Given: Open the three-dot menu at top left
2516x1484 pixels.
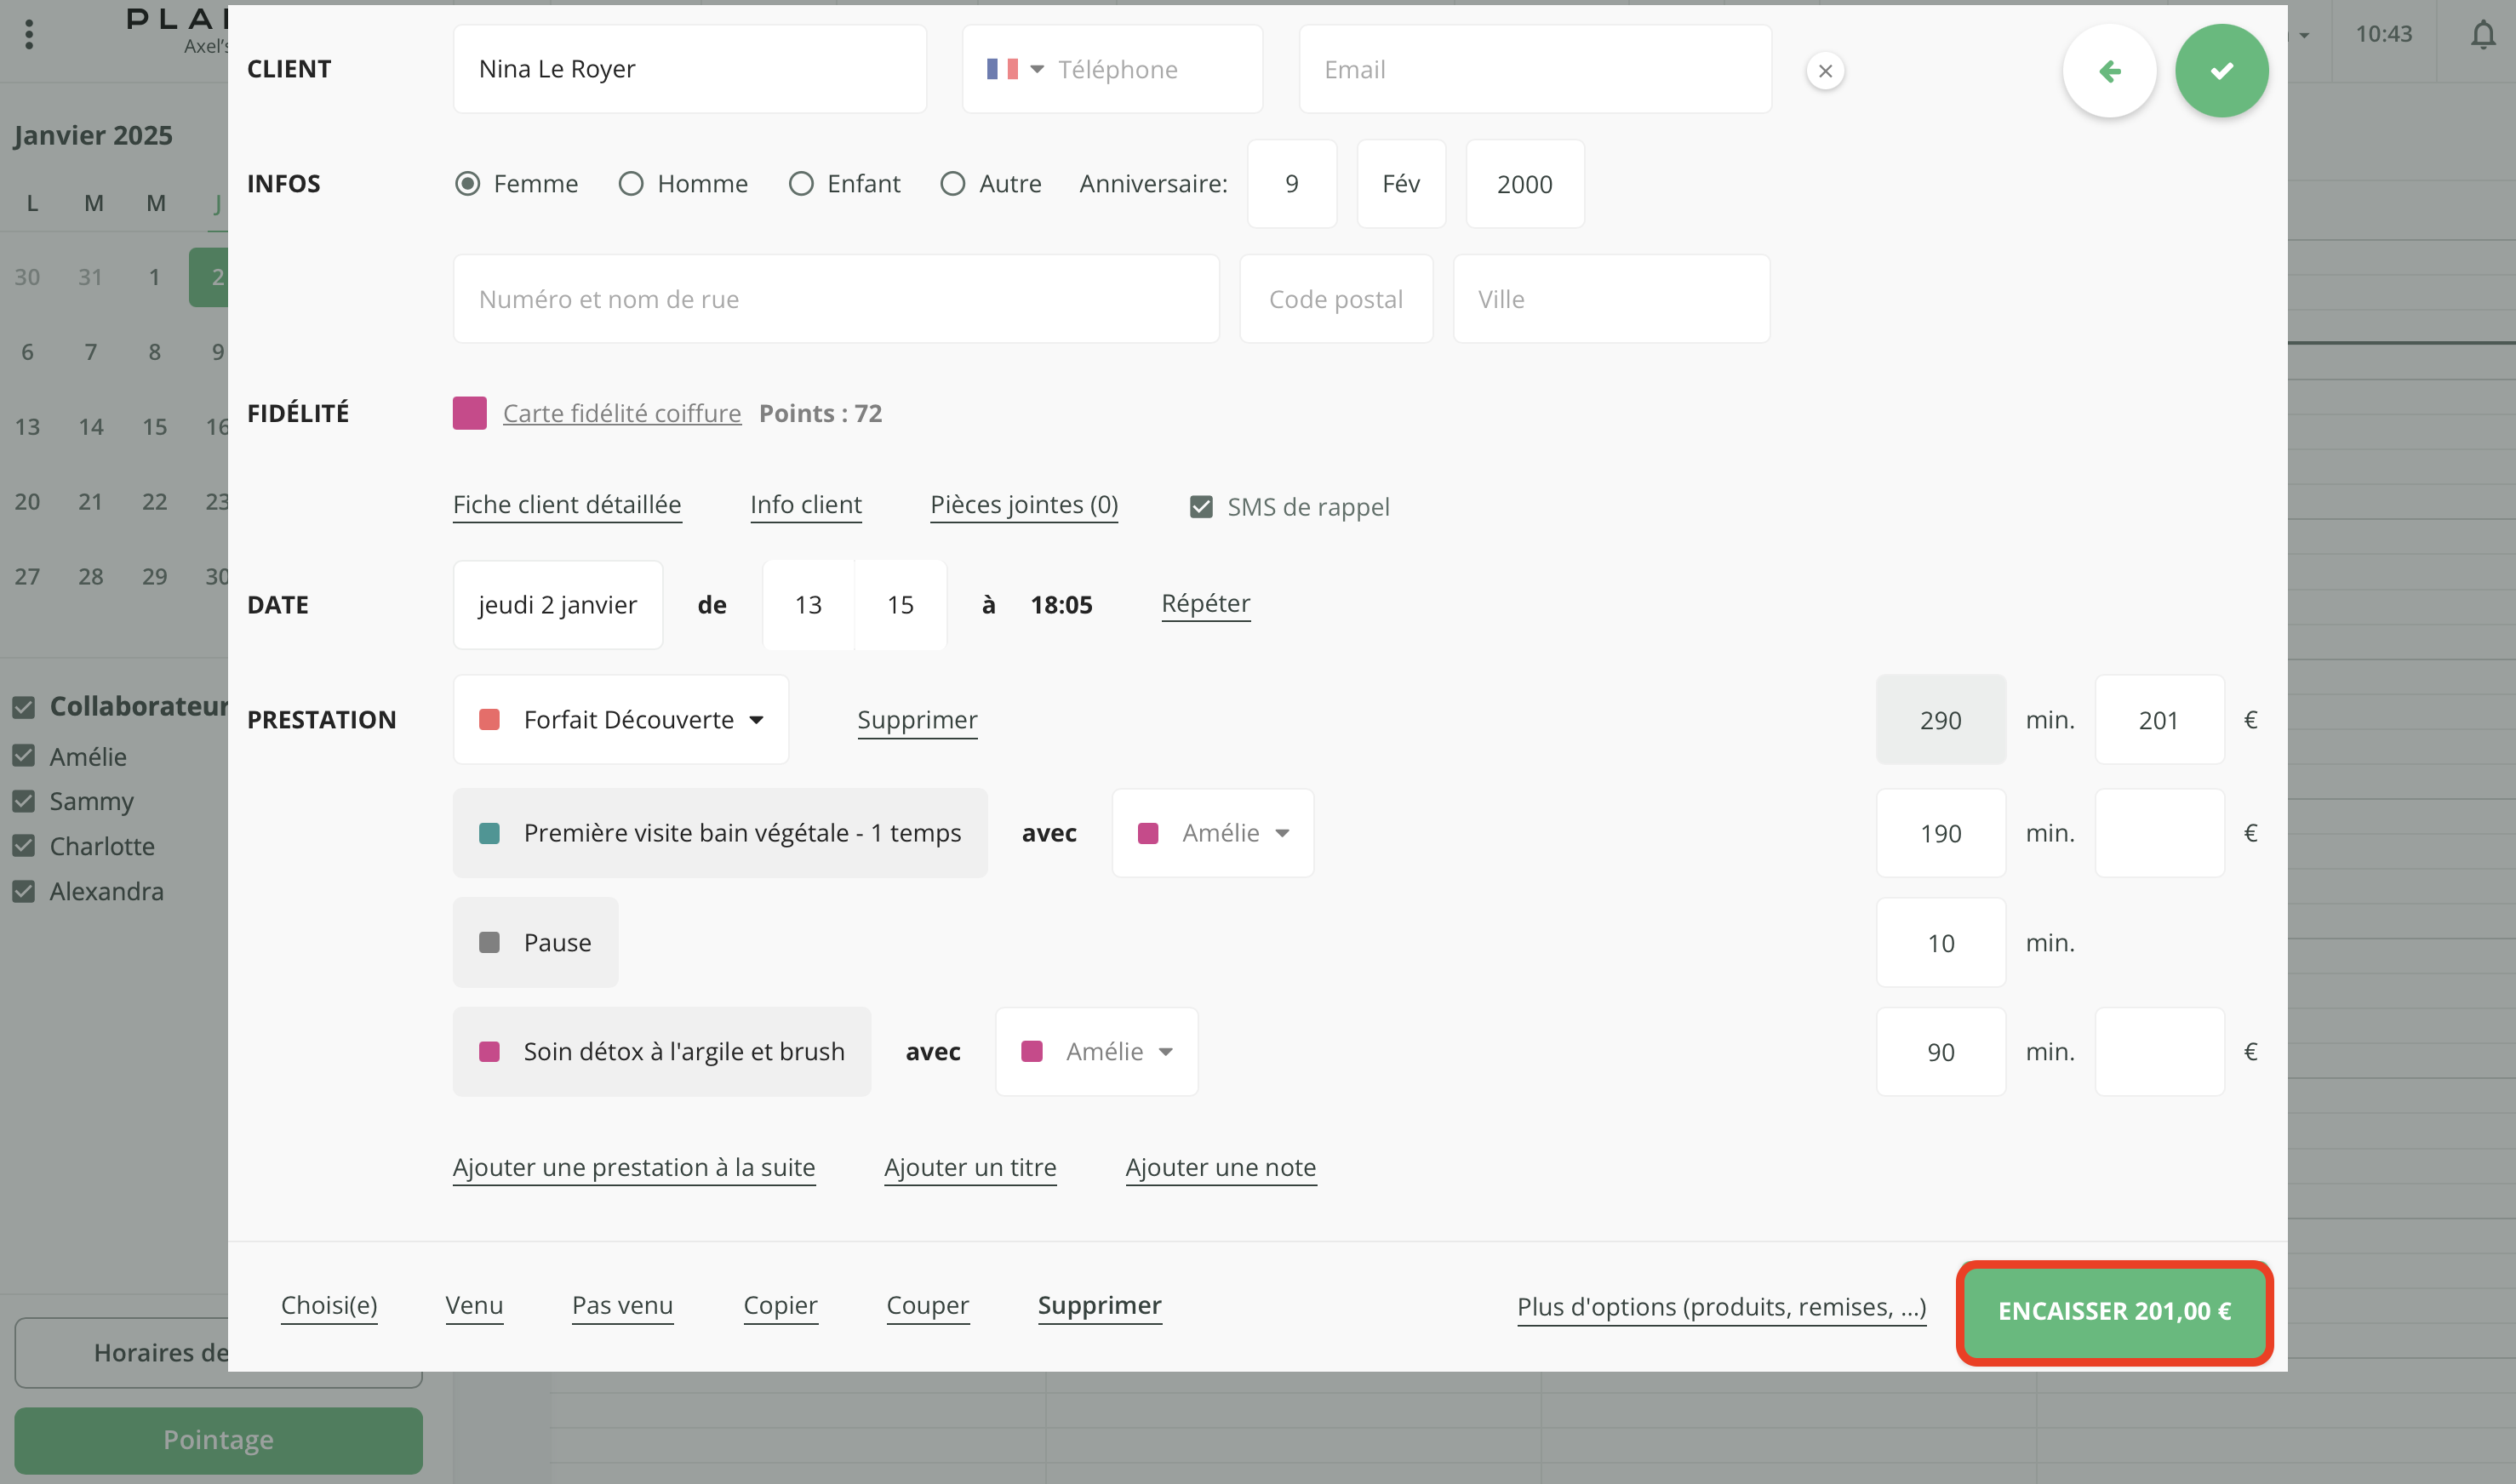Looking at the screenshot, I should [x=29, y=35].
